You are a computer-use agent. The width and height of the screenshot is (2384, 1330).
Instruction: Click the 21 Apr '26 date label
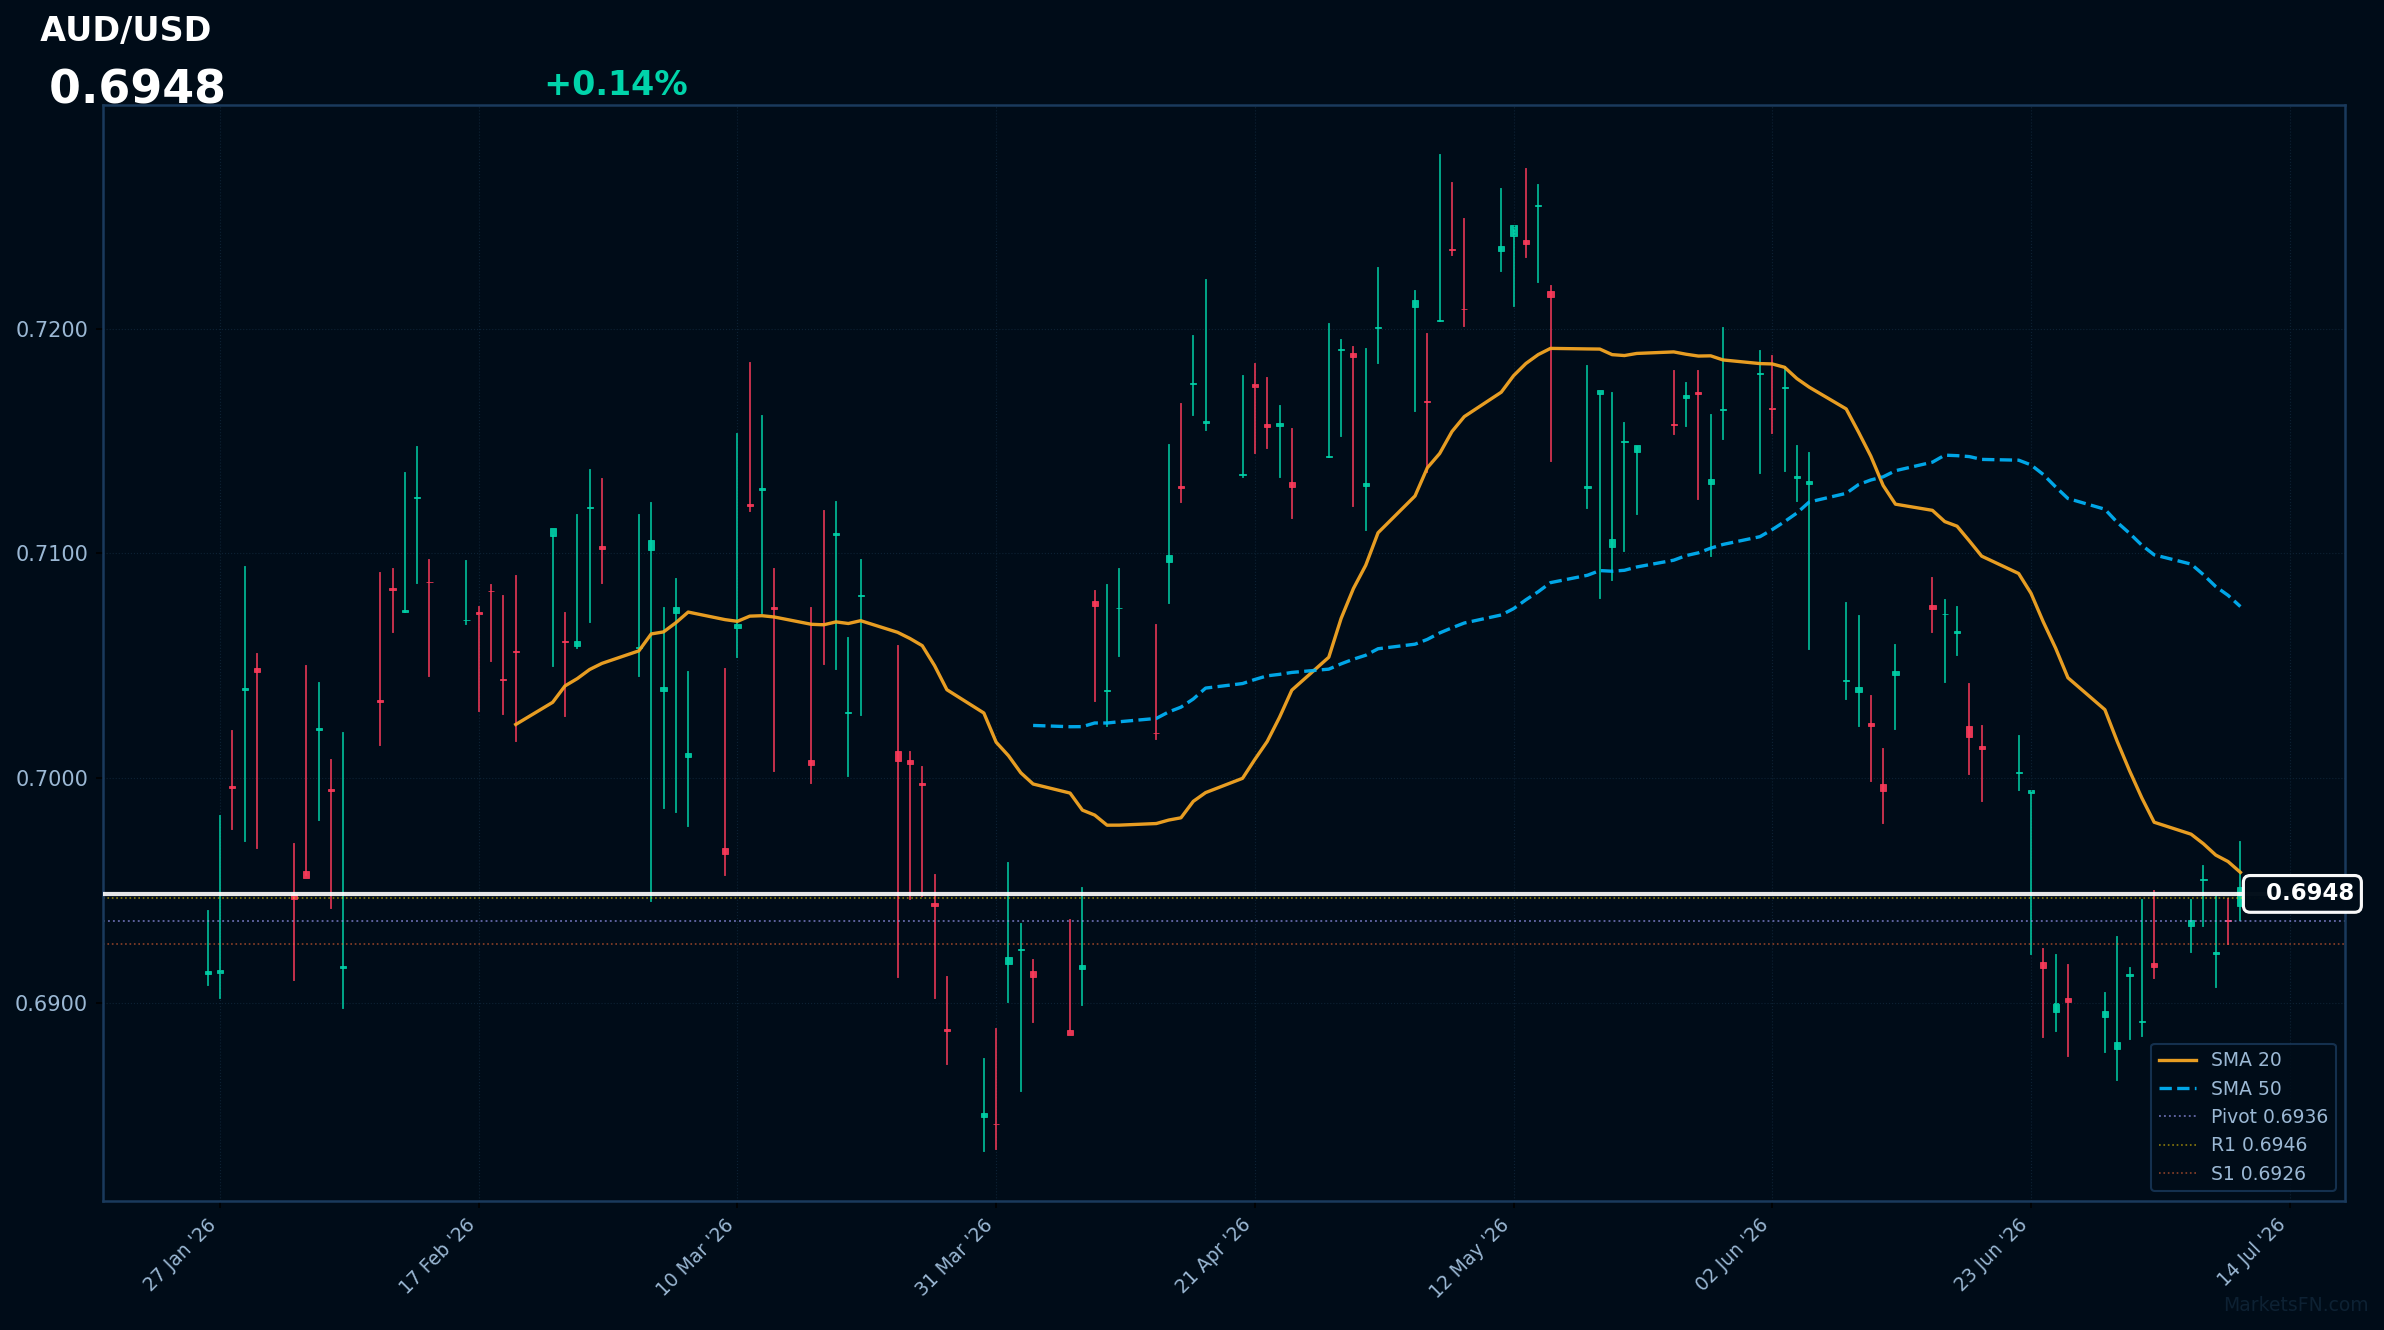point(1213,1255)
